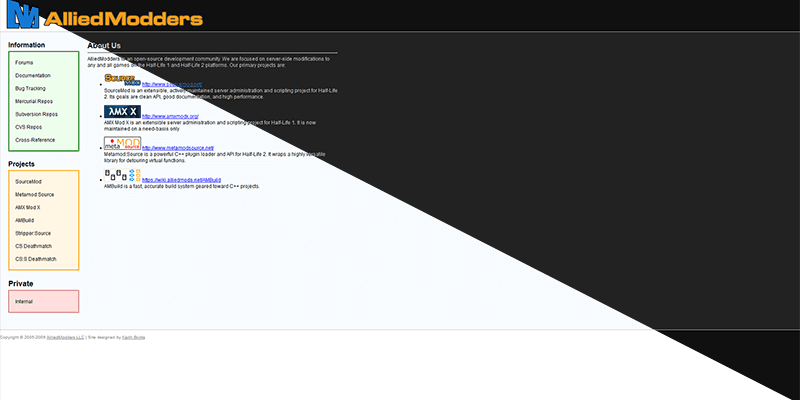Follow the http://www.sourcemod.net/ link
Viewport: 800px width, 400px height.
(172, 84)
